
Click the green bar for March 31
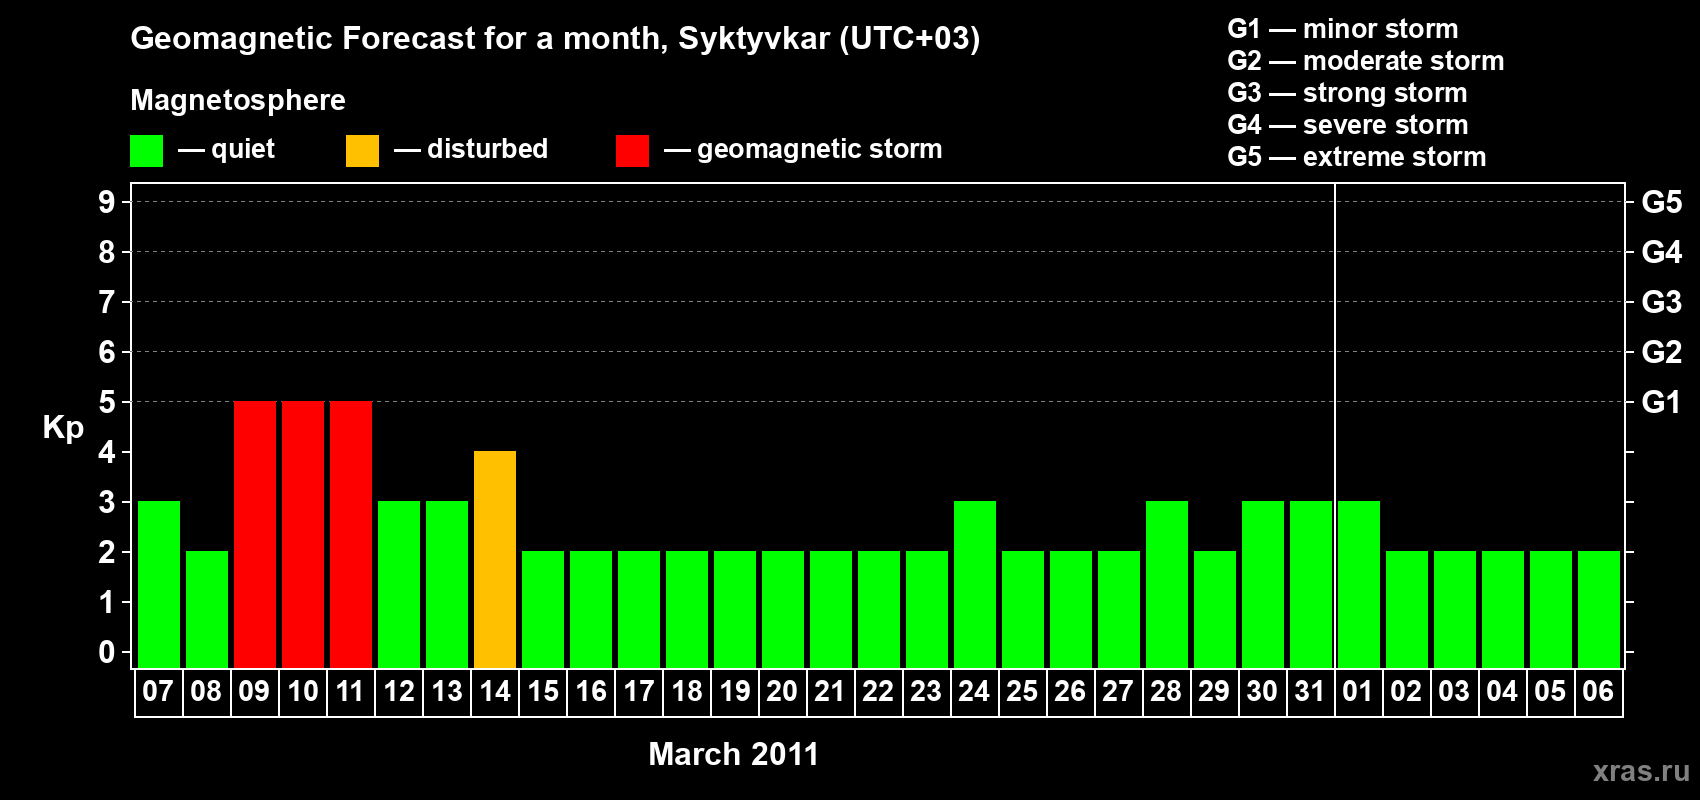tap(1311, 584)
